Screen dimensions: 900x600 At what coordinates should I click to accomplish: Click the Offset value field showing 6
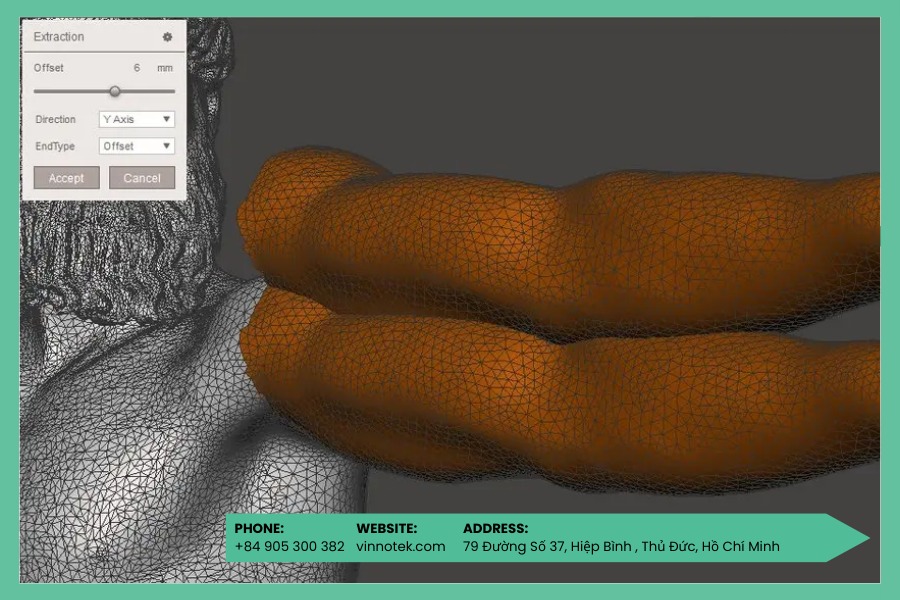coord(137,68)
